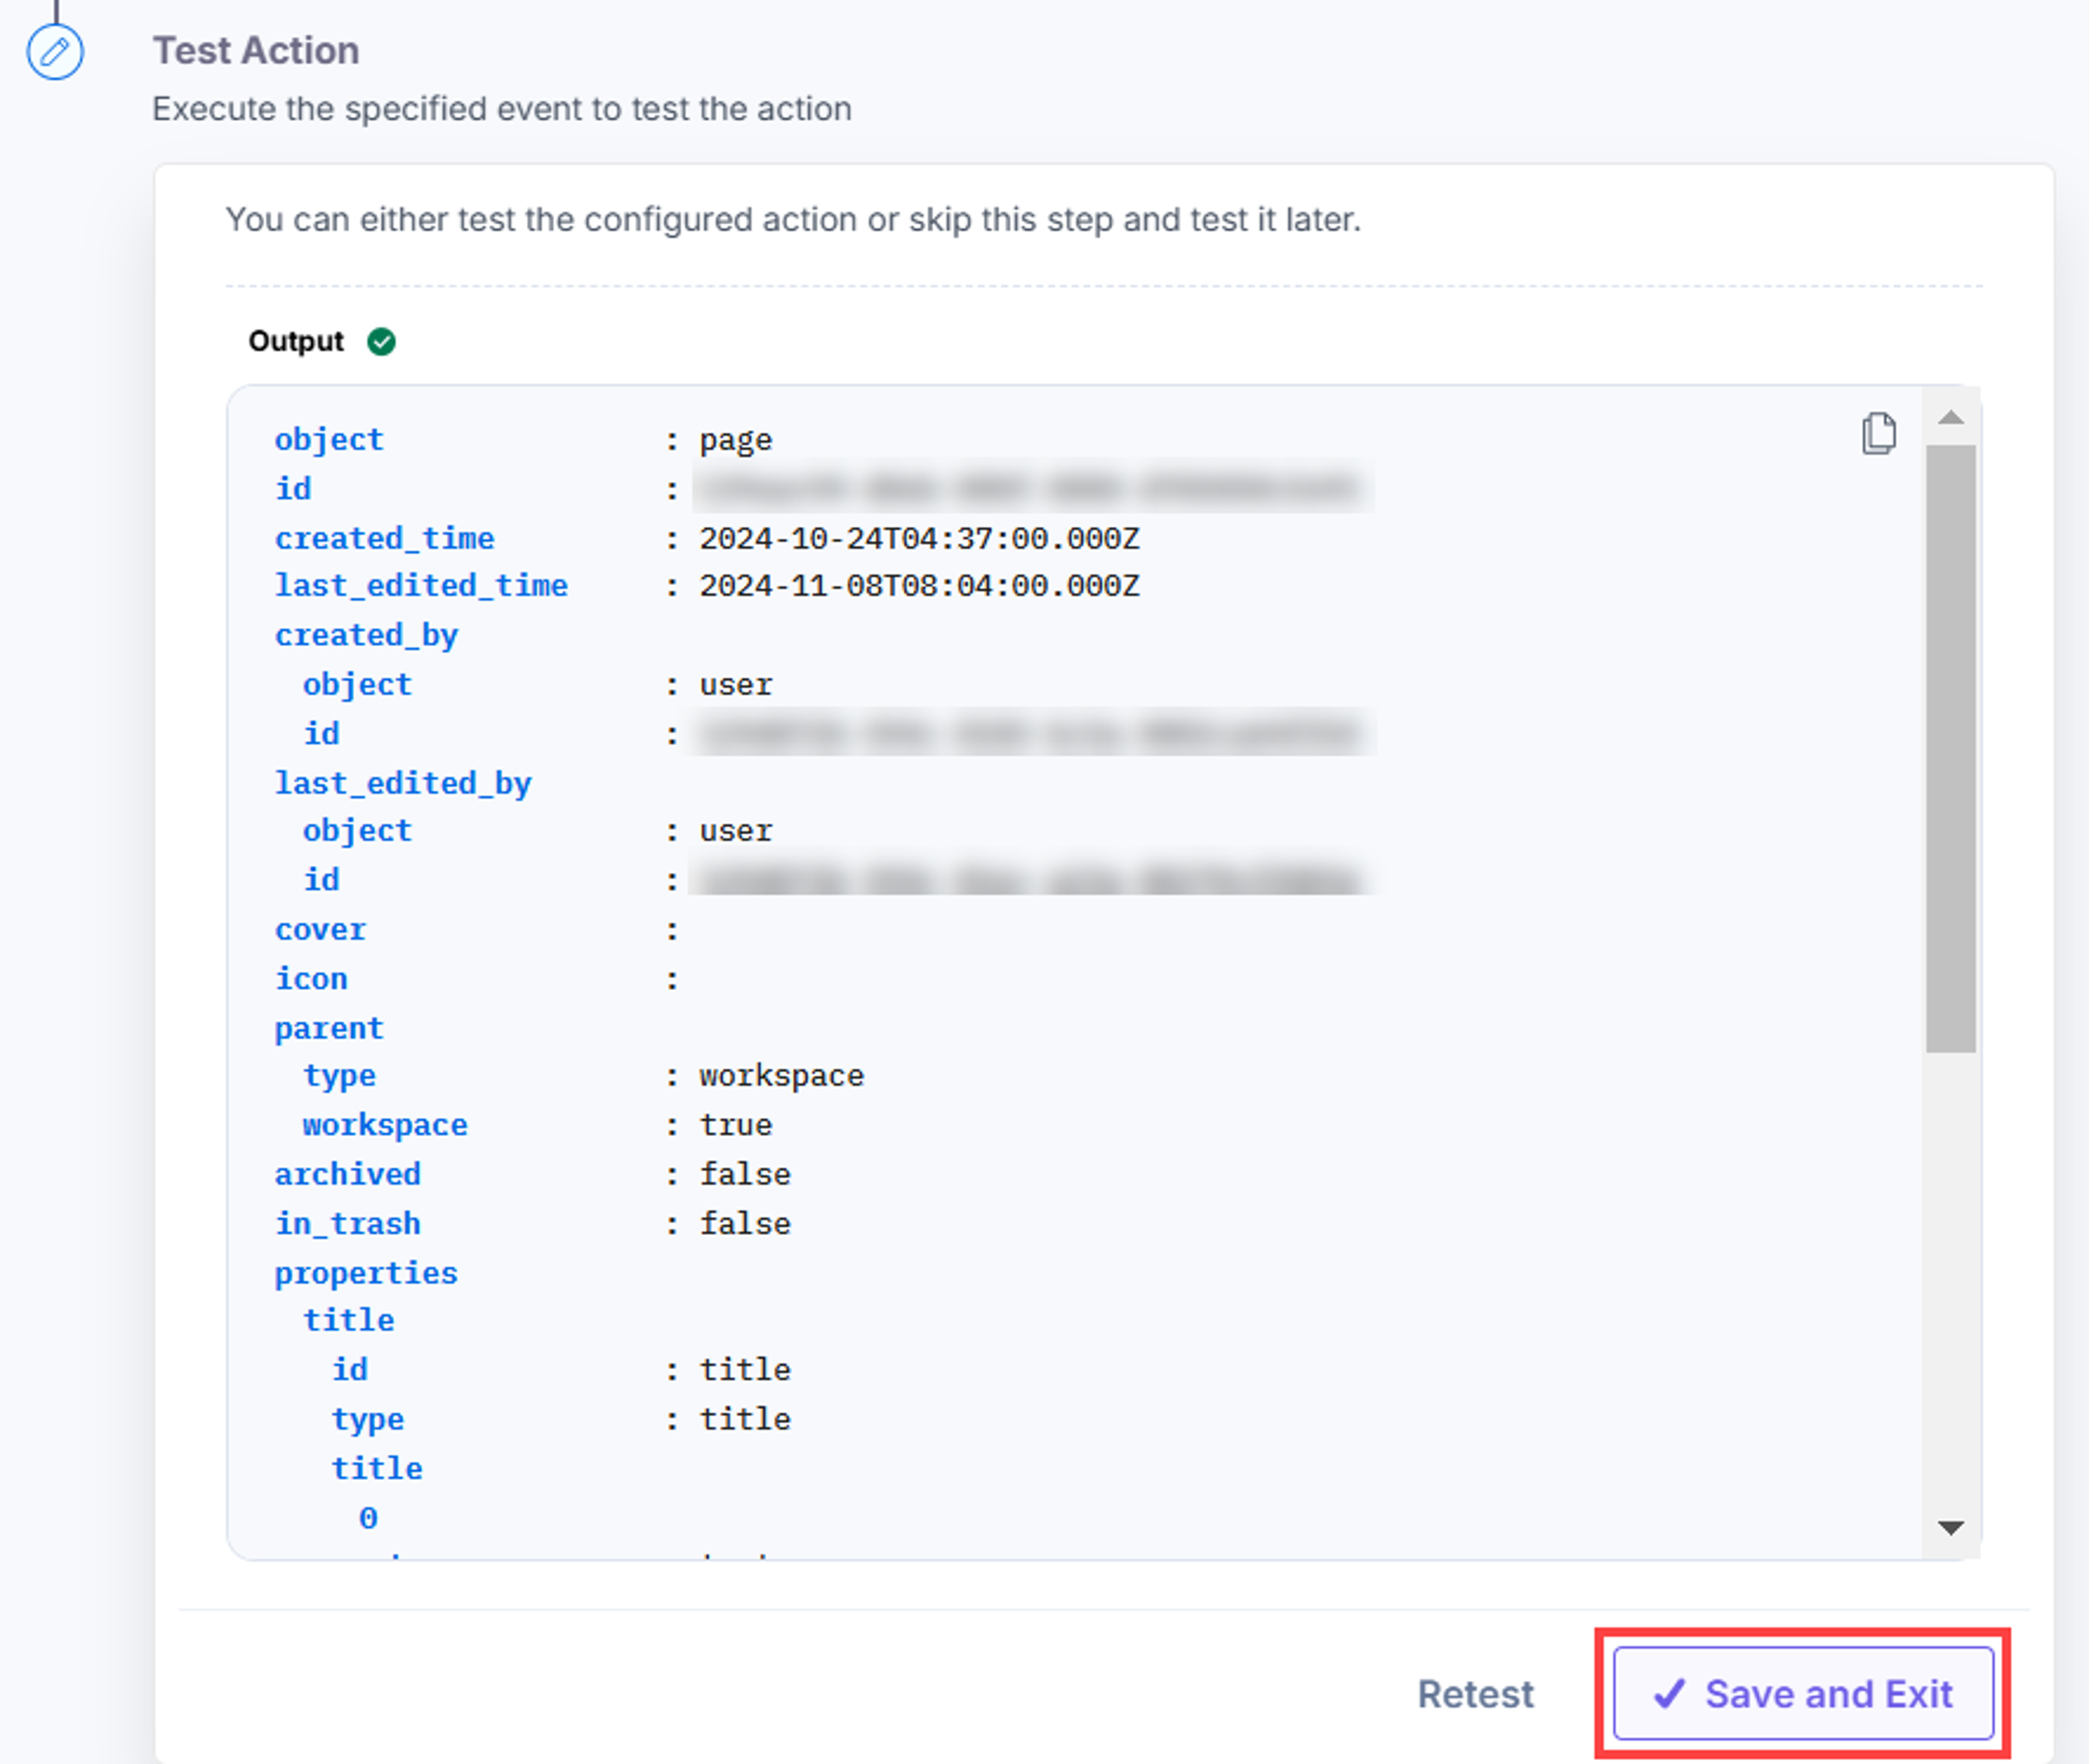This screenshot has height=1764, width=2089.
Task: Click the pencil edit step icon
Action: (55, 52)
